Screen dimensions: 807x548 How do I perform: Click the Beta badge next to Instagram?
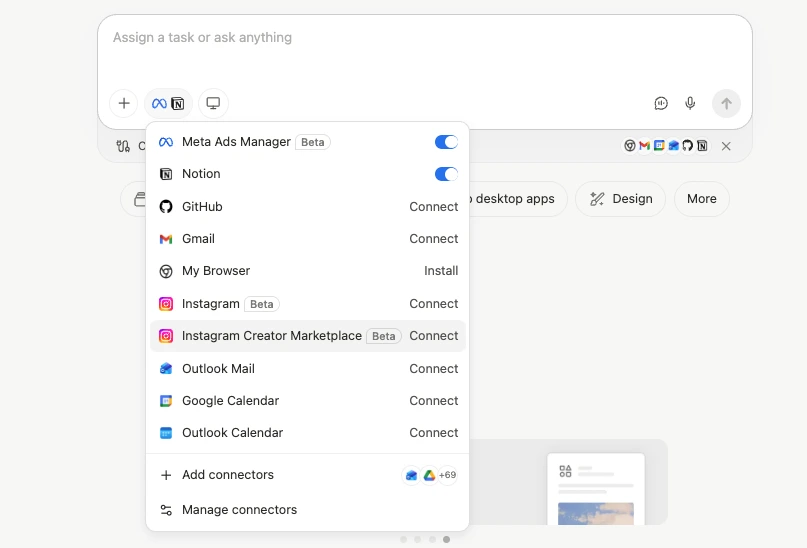click(261, 304)
